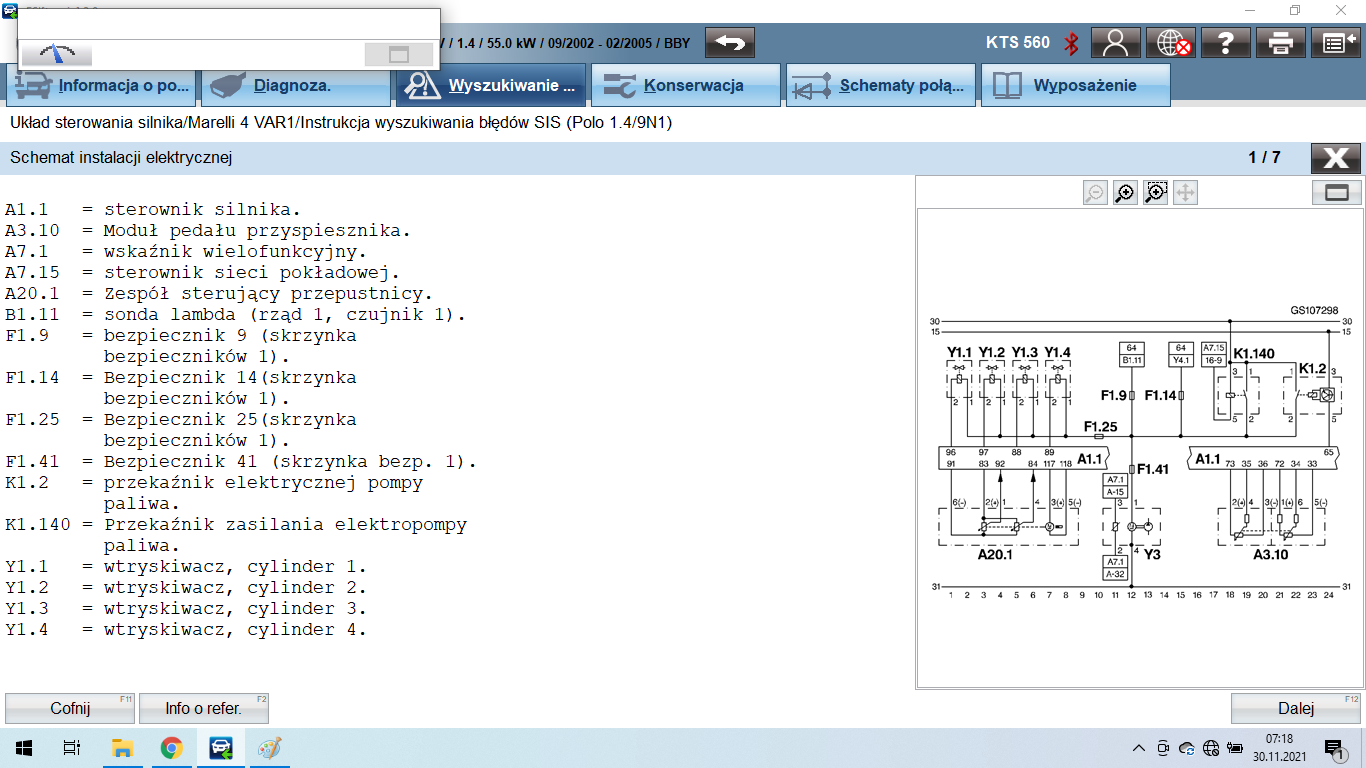The image size is (1366, 768).
Task: Switch to the ESI[tronic] car app on the taskbar
Action: click(220, 748)
